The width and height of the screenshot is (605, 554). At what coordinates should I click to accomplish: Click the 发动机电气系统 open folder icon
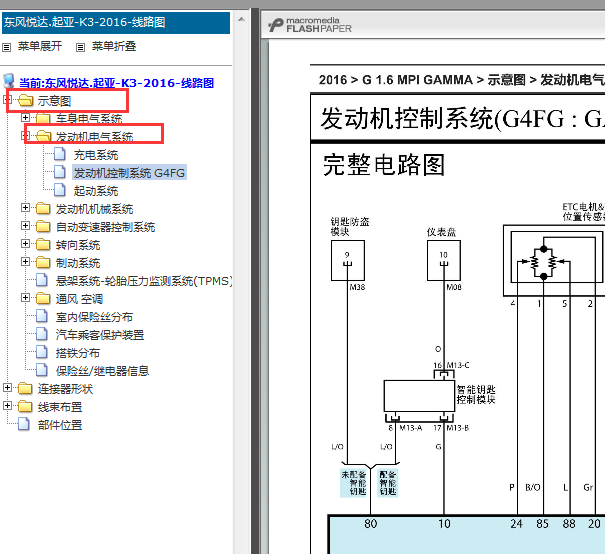44,136
